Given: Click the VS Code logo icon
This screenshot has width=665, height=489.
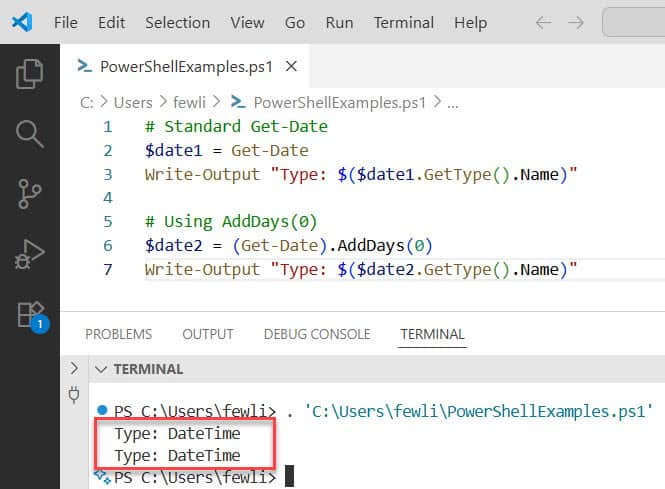Looking at the screenshot, I should 22,22.
